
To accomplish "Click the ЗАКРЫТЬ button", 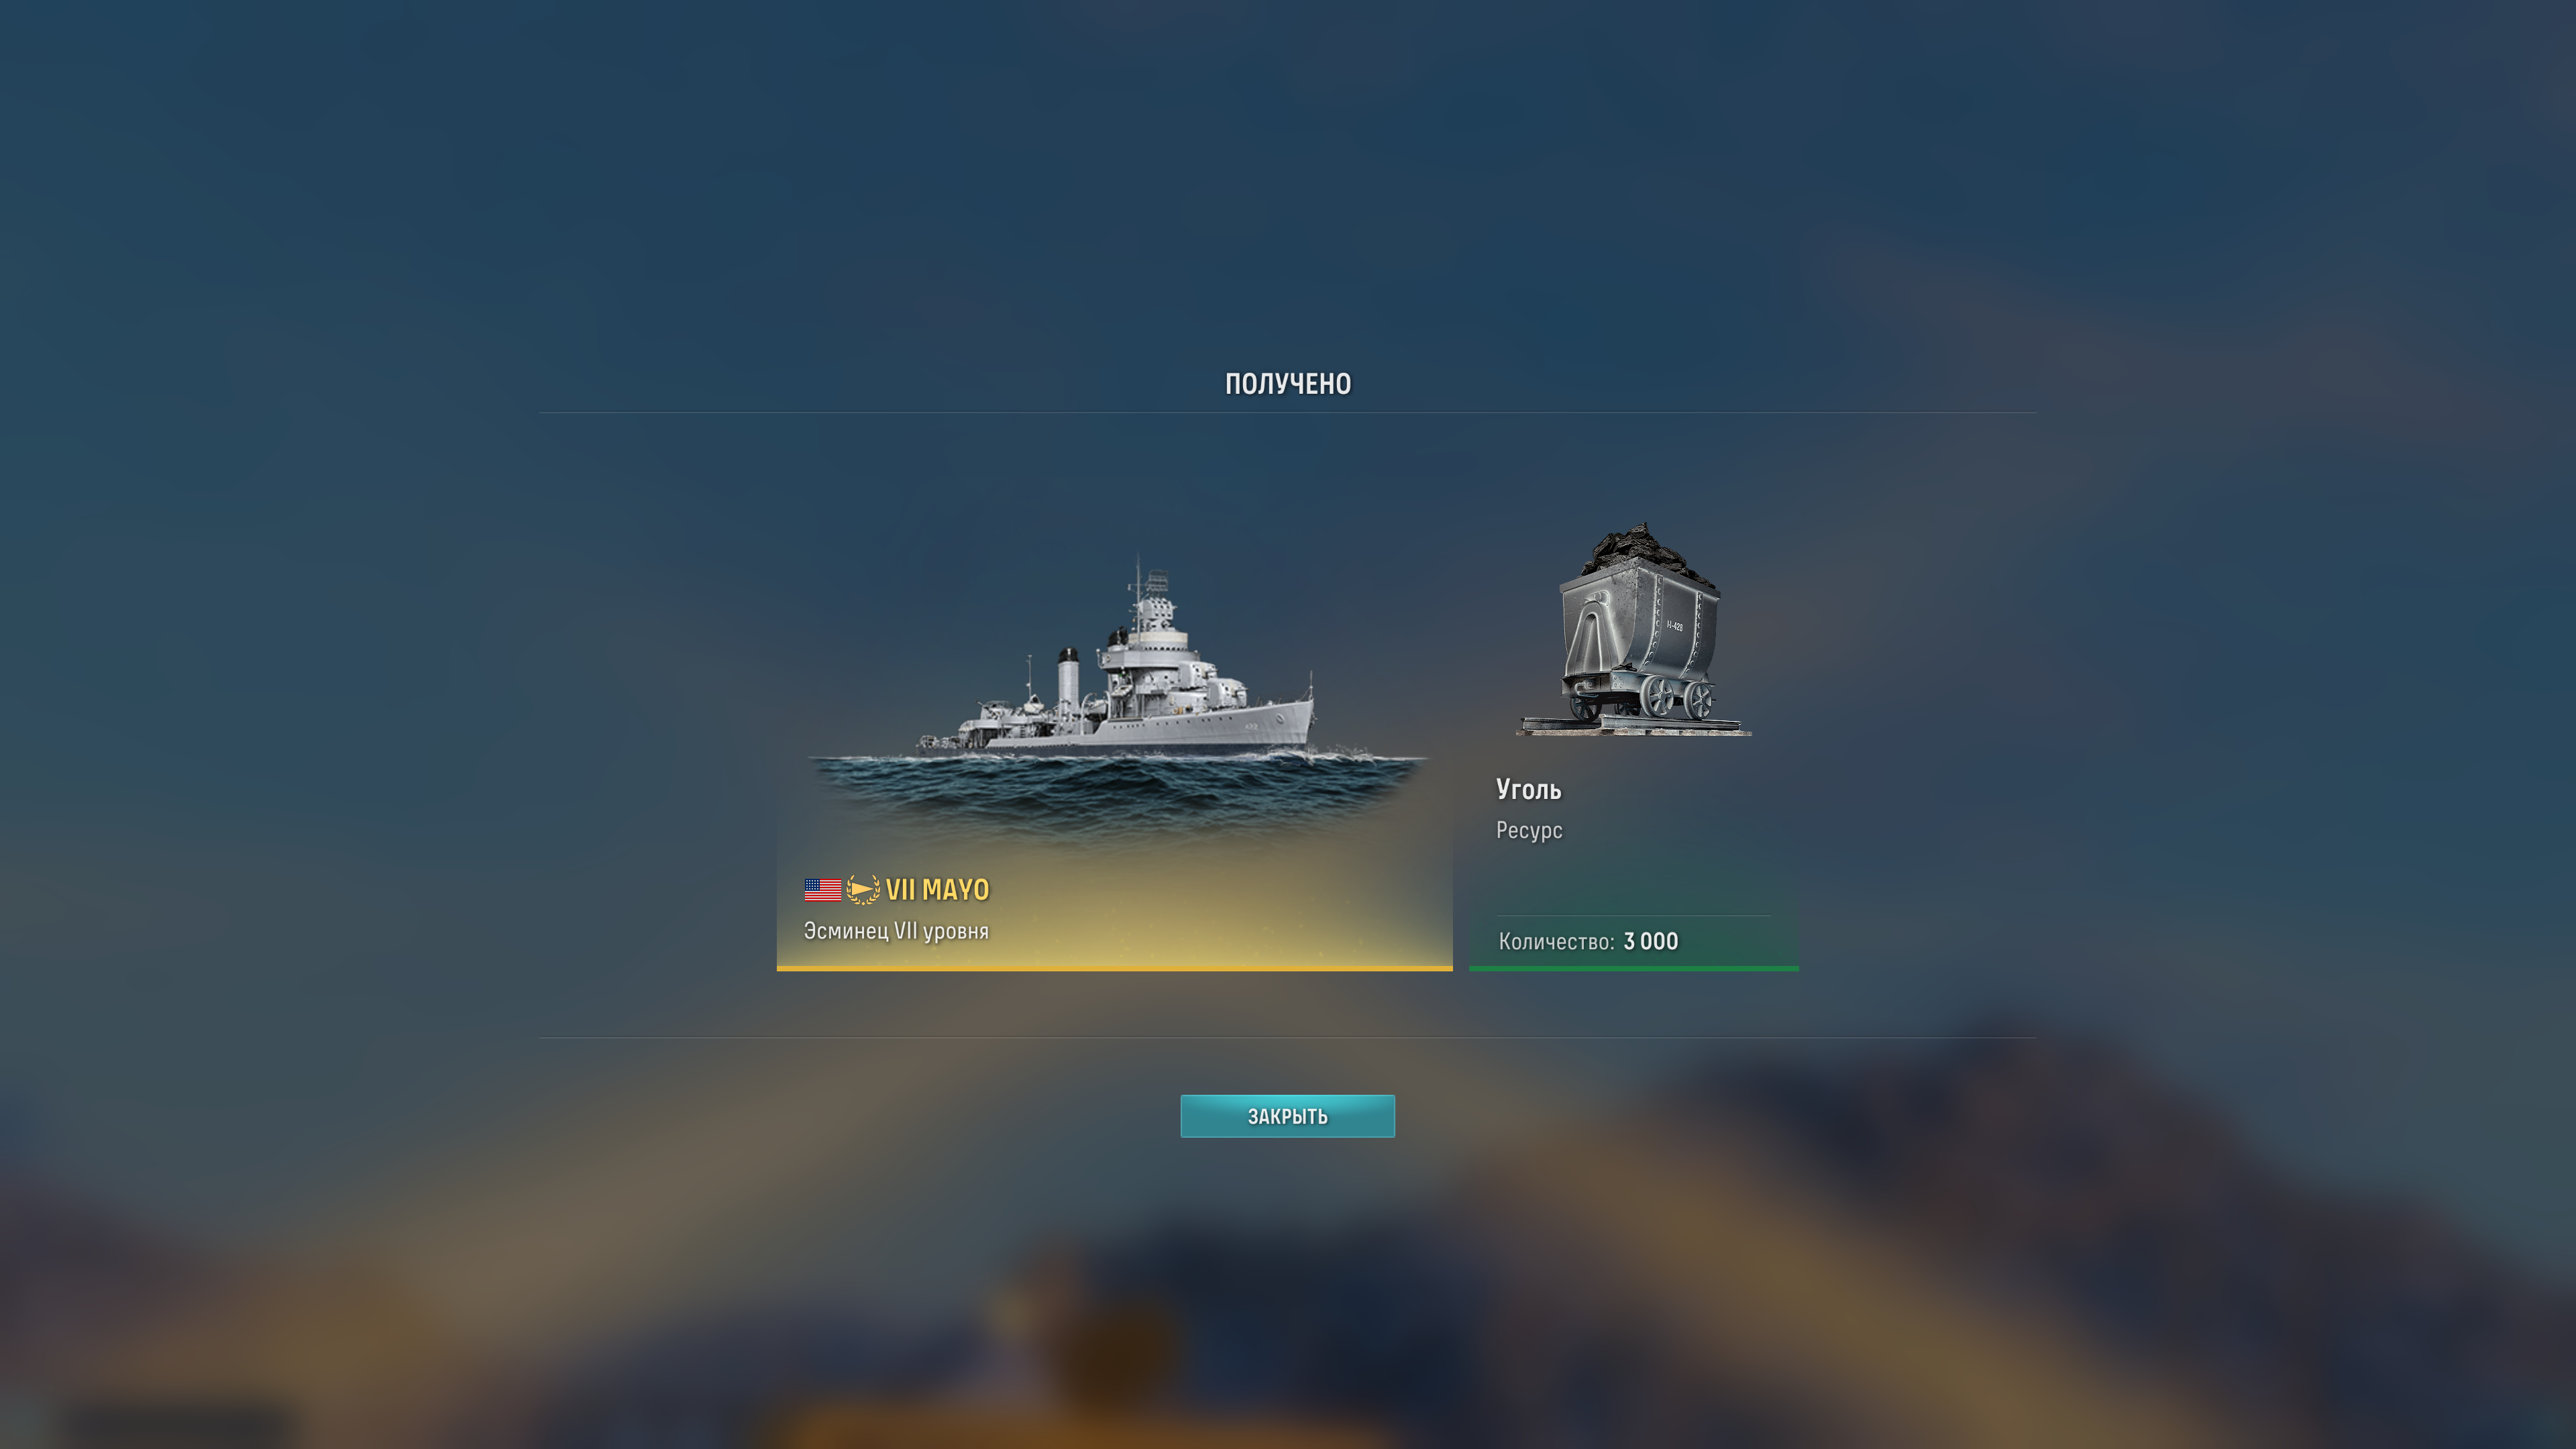I will click(1287, 1116).
